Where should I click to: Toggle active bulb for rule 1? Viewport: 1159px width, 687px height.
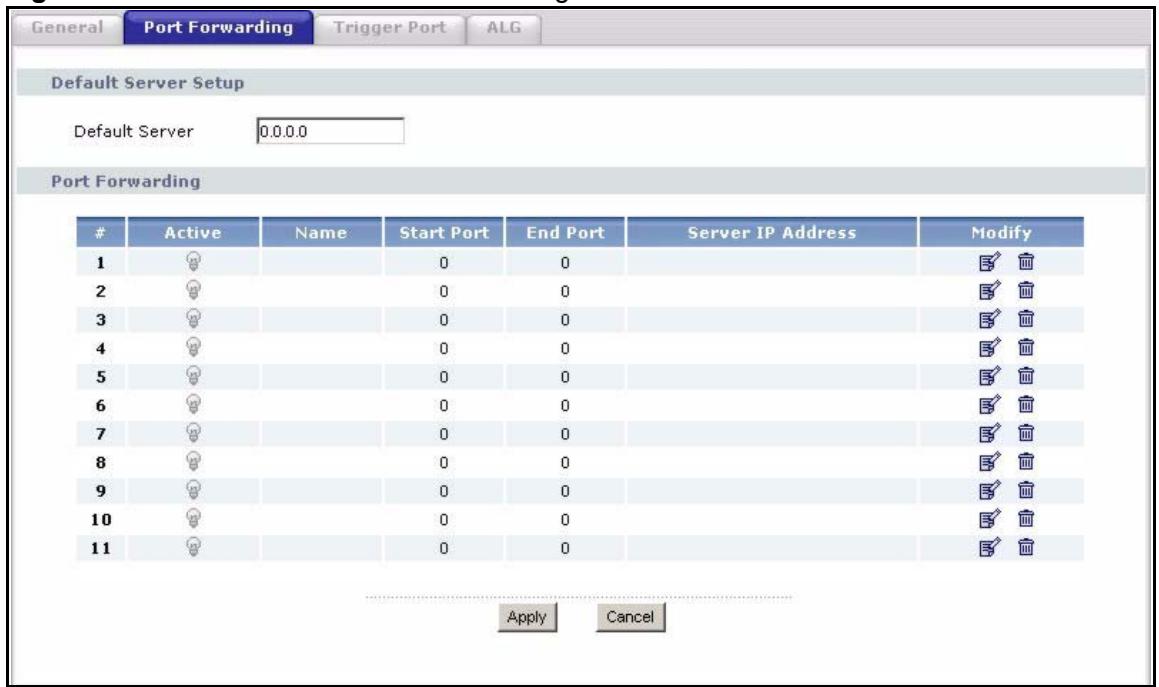tap(193, 261)
